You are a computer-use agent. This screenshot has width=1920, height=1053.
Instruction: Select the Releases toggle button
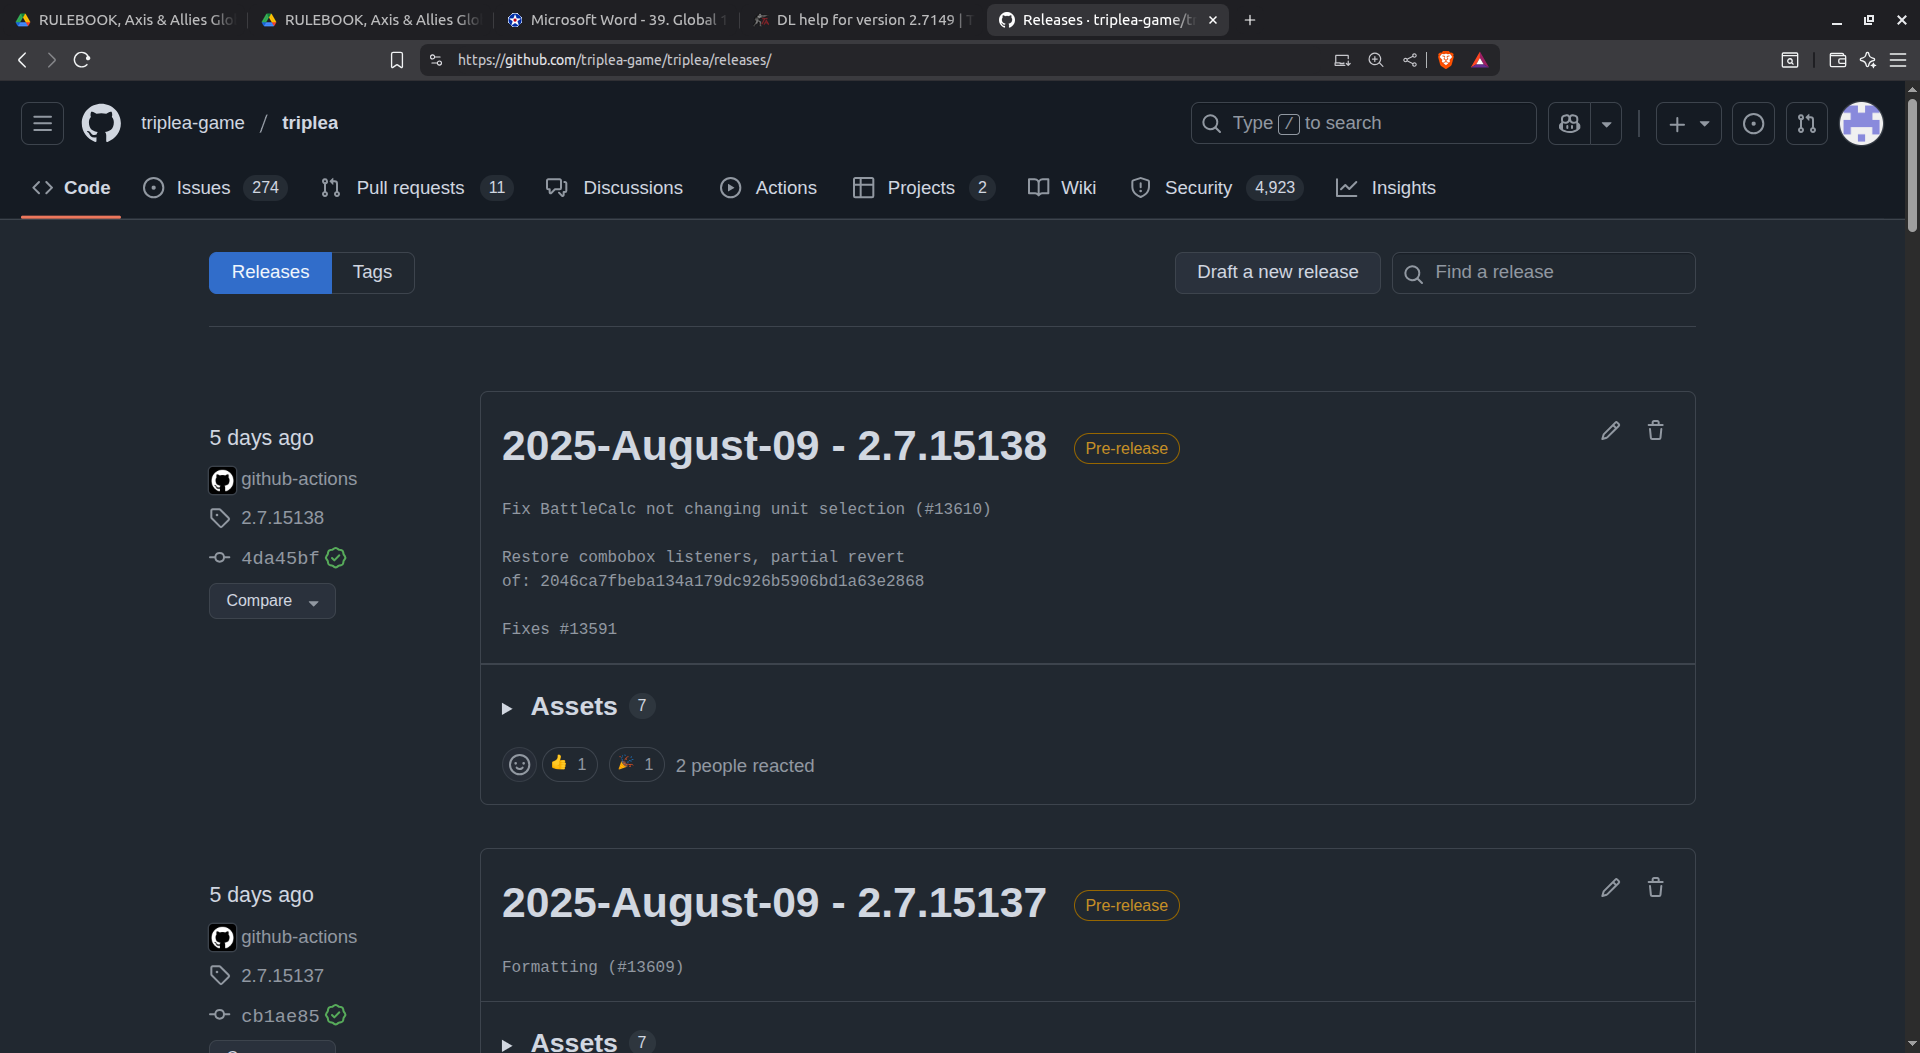coord(270,272)
